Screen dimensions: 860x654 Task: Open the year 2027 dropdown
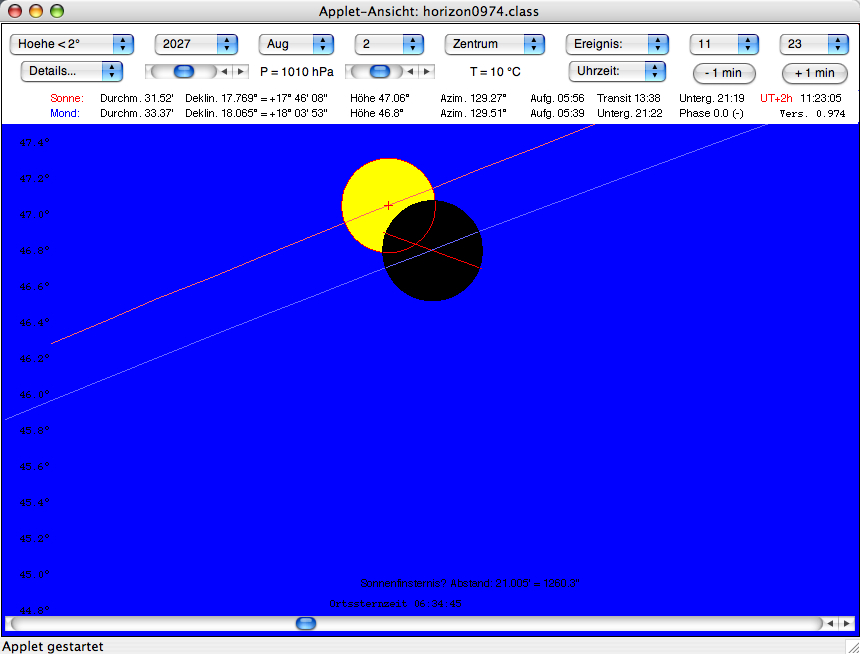tap(196, 44)
